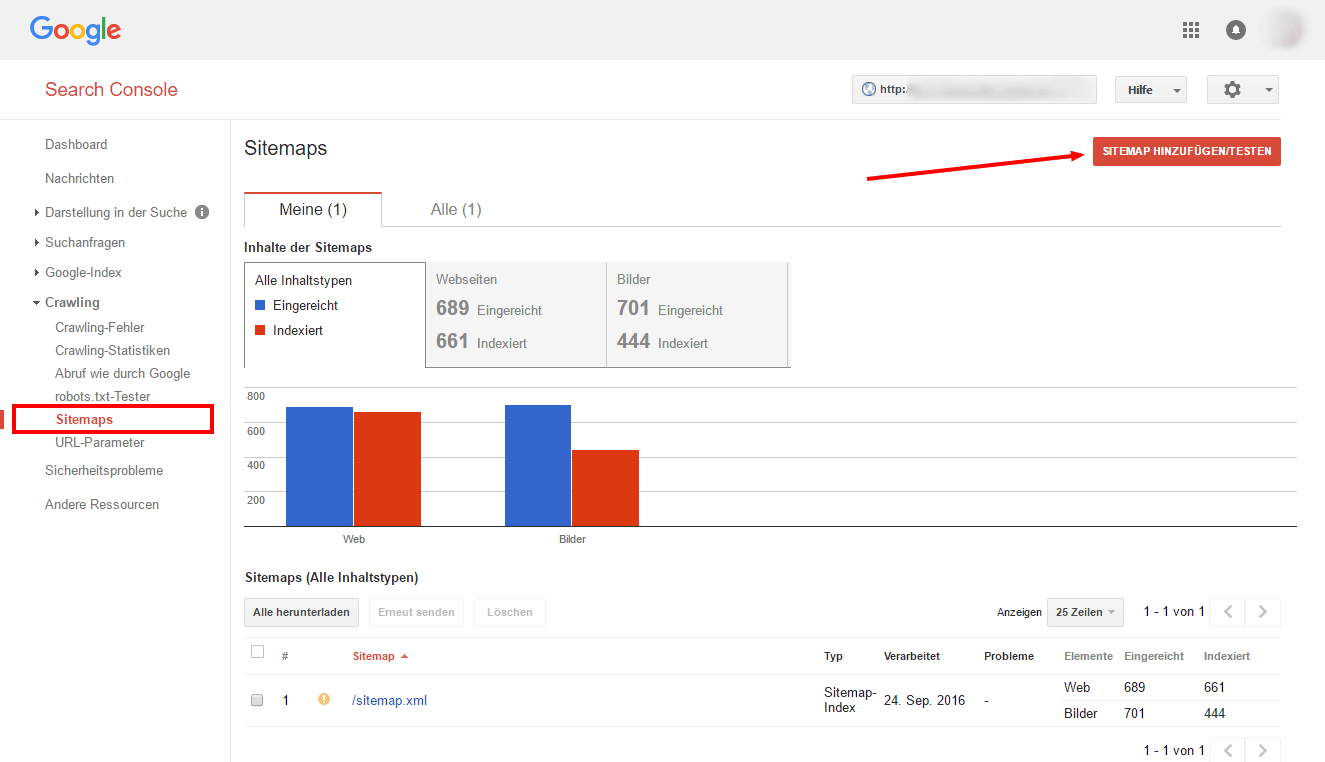The image size is (1325, 762).
Task: Click Sitemap-Index type cell
Action: pyautogui.click(x=850, y=699)
